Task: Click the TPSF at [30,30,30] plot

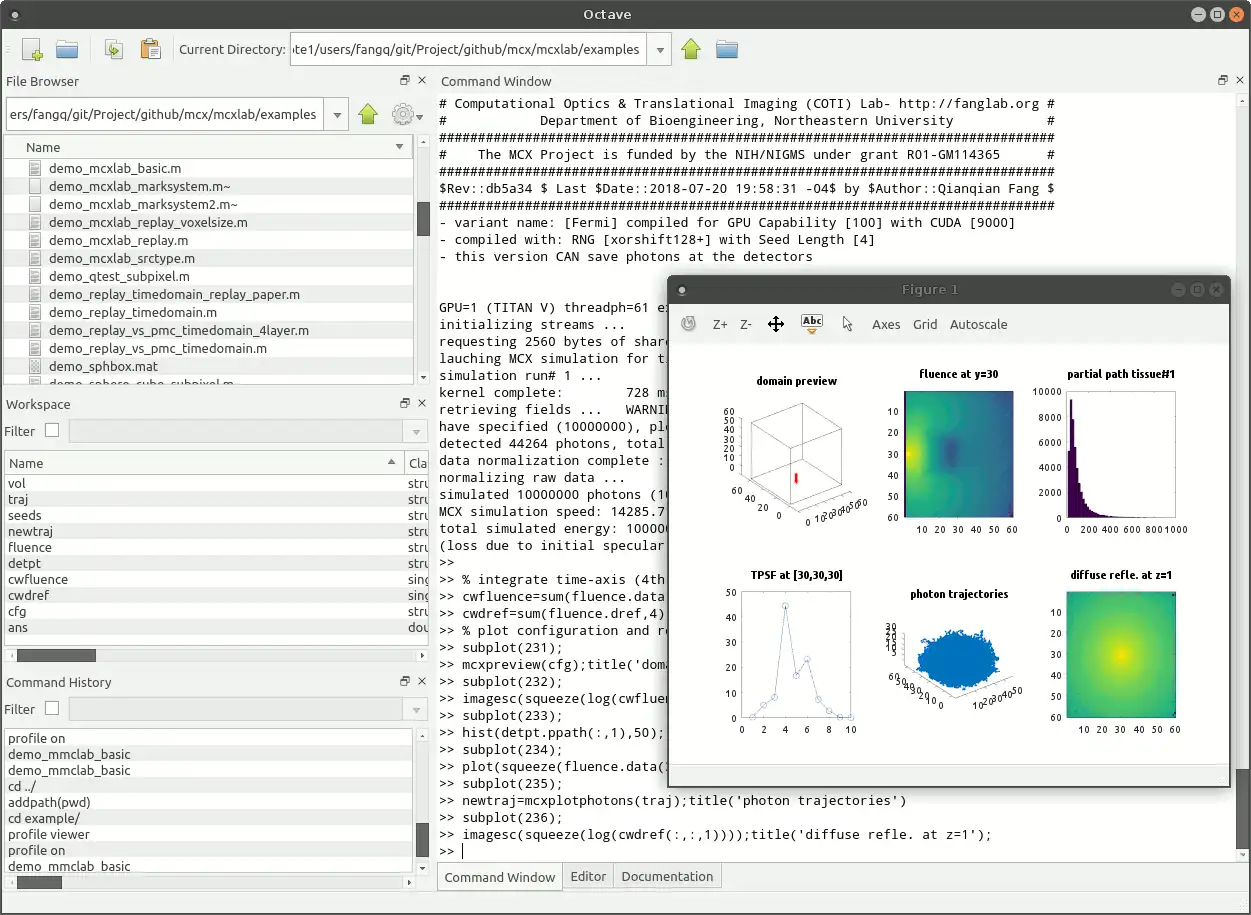Action: click(796, 654)
